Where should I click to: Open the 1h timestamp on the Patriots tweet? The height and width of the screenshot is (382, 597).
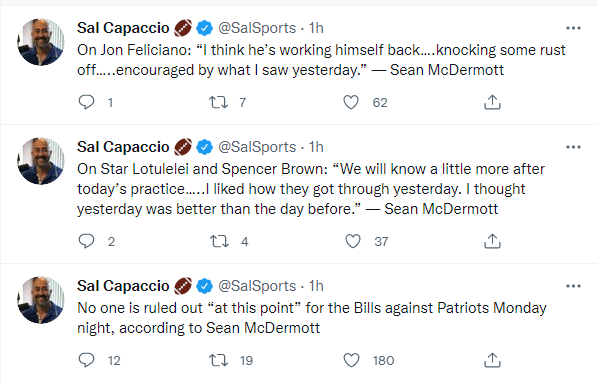[316, 286]
